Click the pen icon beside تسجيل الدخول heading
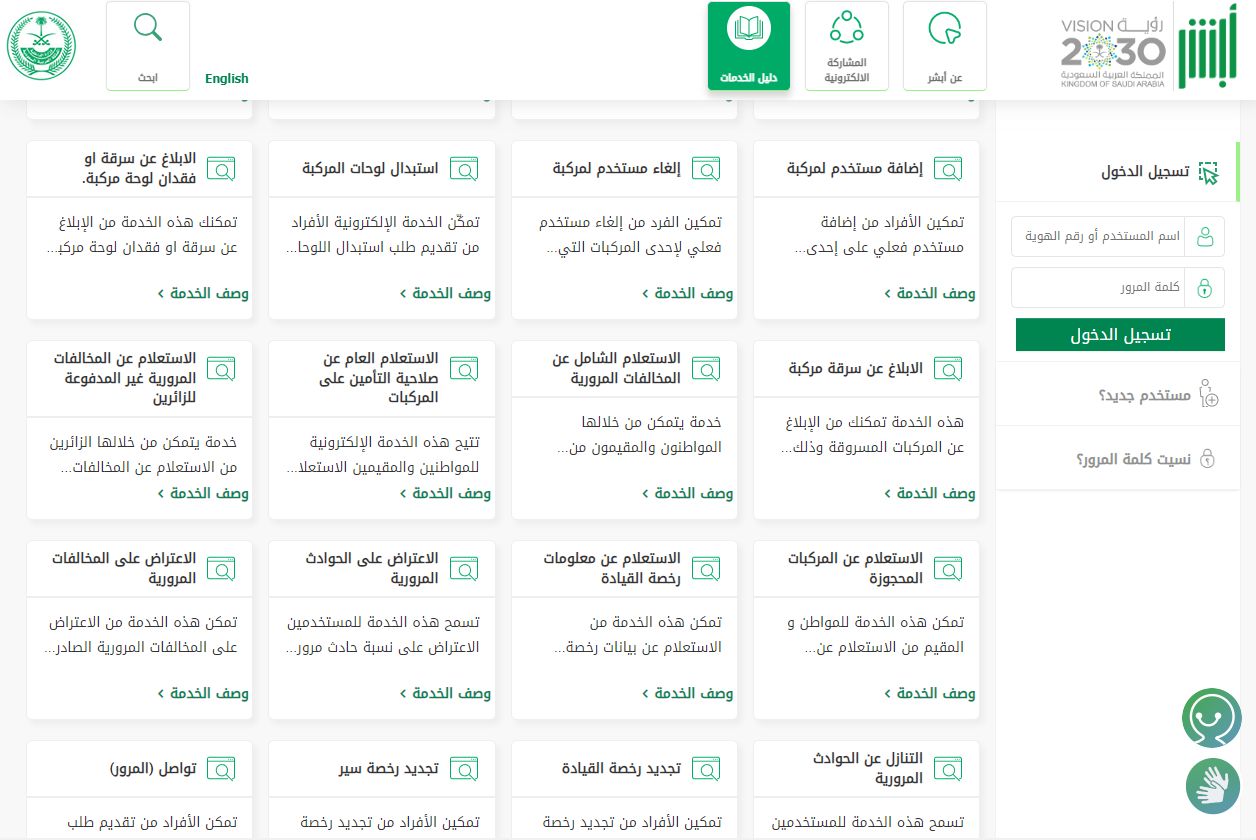The height and width of the screenshot is (840, 1256). 1208,172
